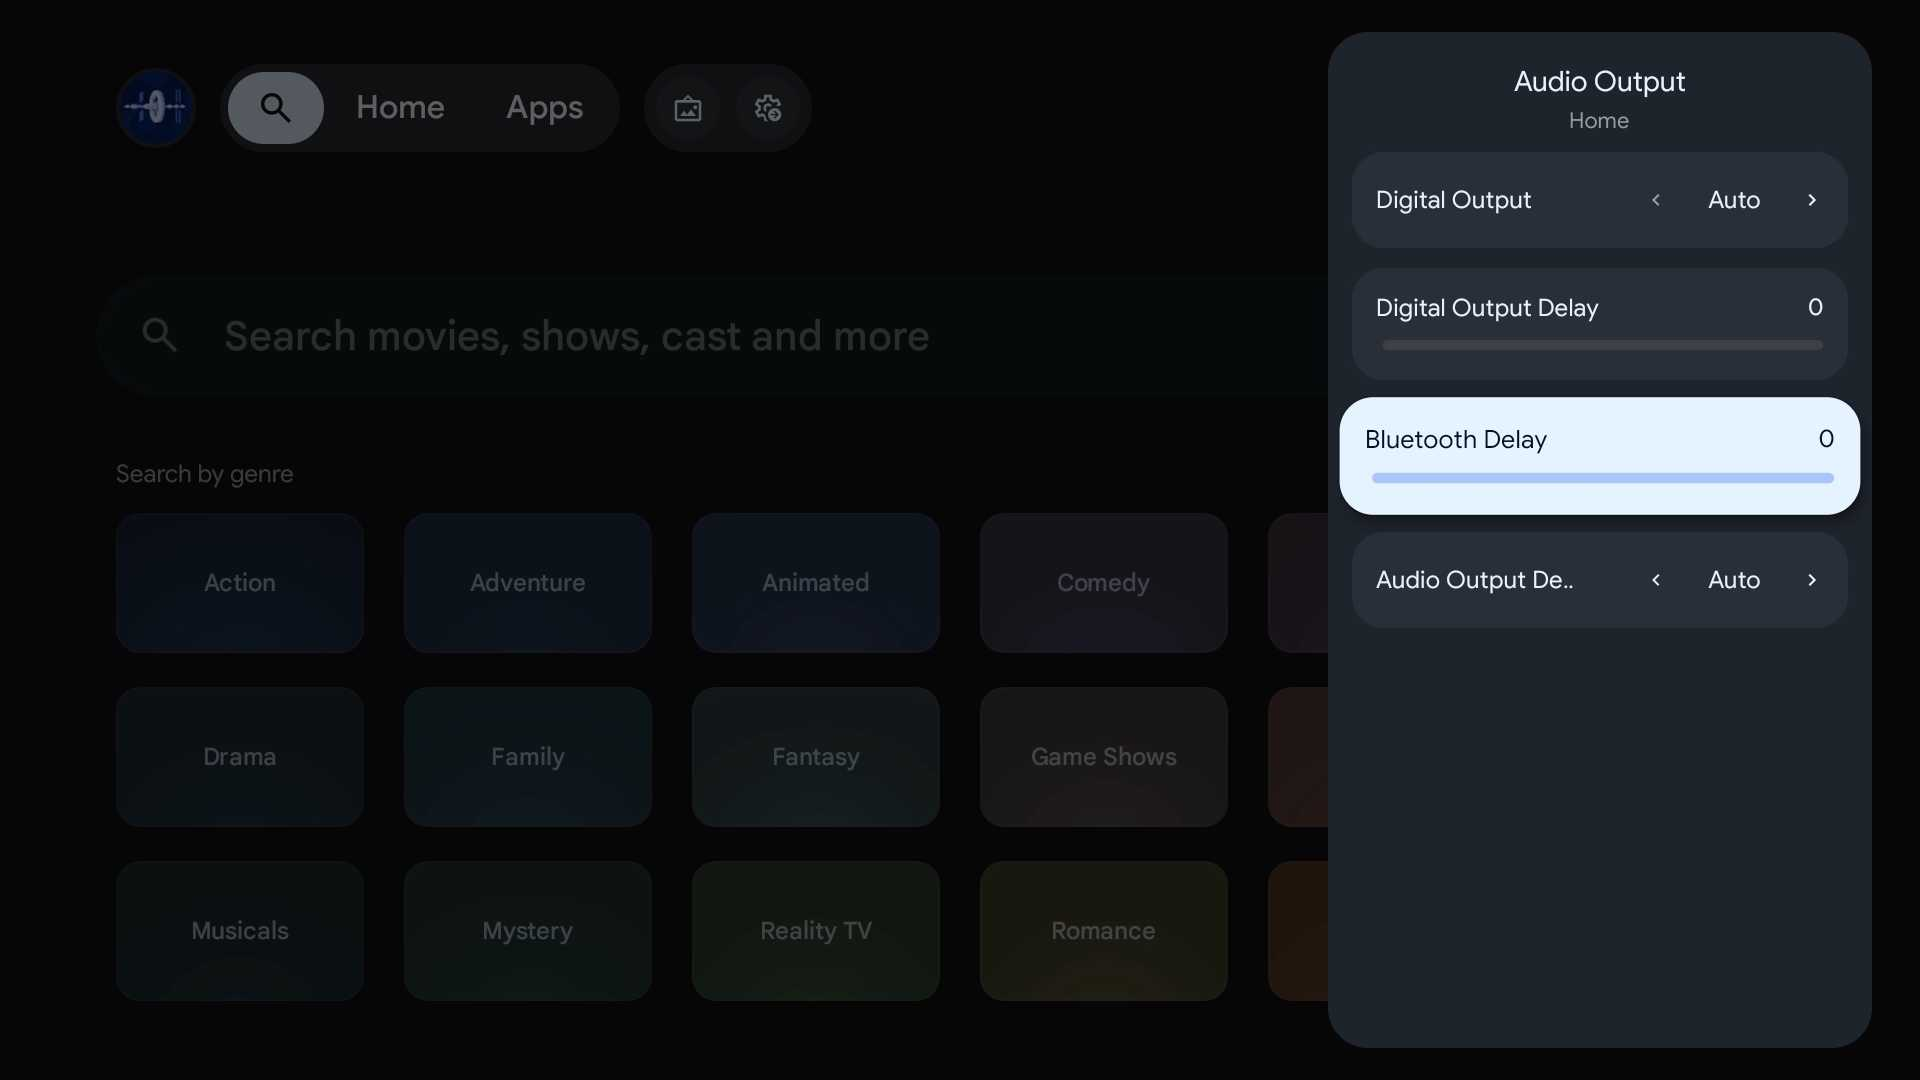The image size is (1920, 1080).
Task: Select the Adventure genre card
Action: click(527, 583)
